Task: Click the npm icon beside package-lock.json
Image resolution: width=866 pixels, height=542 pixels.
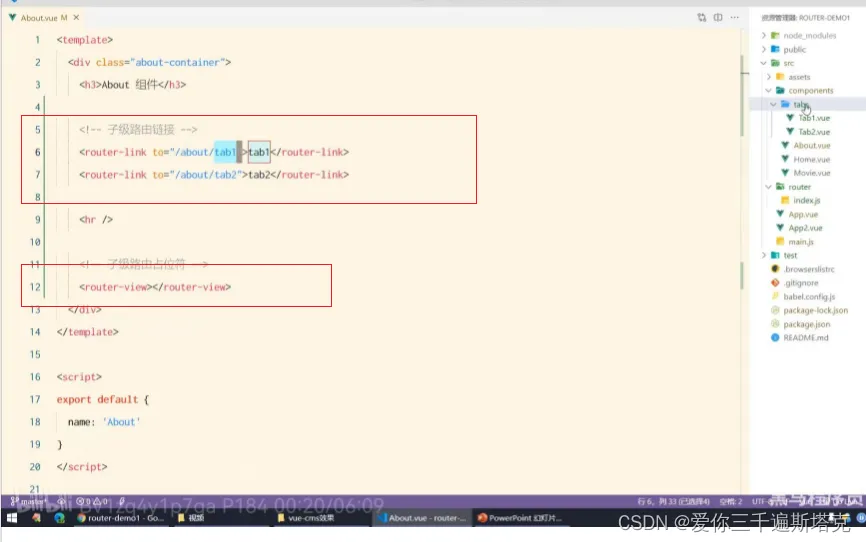Action: (775, 311)
